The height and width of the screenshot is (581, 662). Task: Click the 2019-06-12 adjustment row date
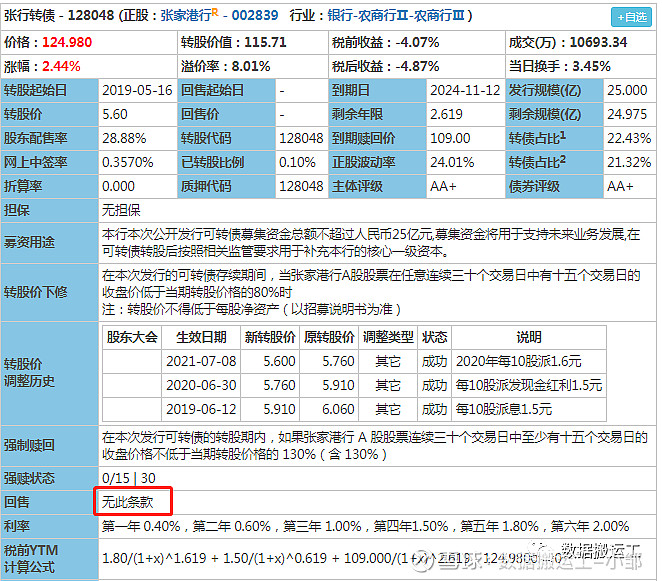[x=201, y=410]
